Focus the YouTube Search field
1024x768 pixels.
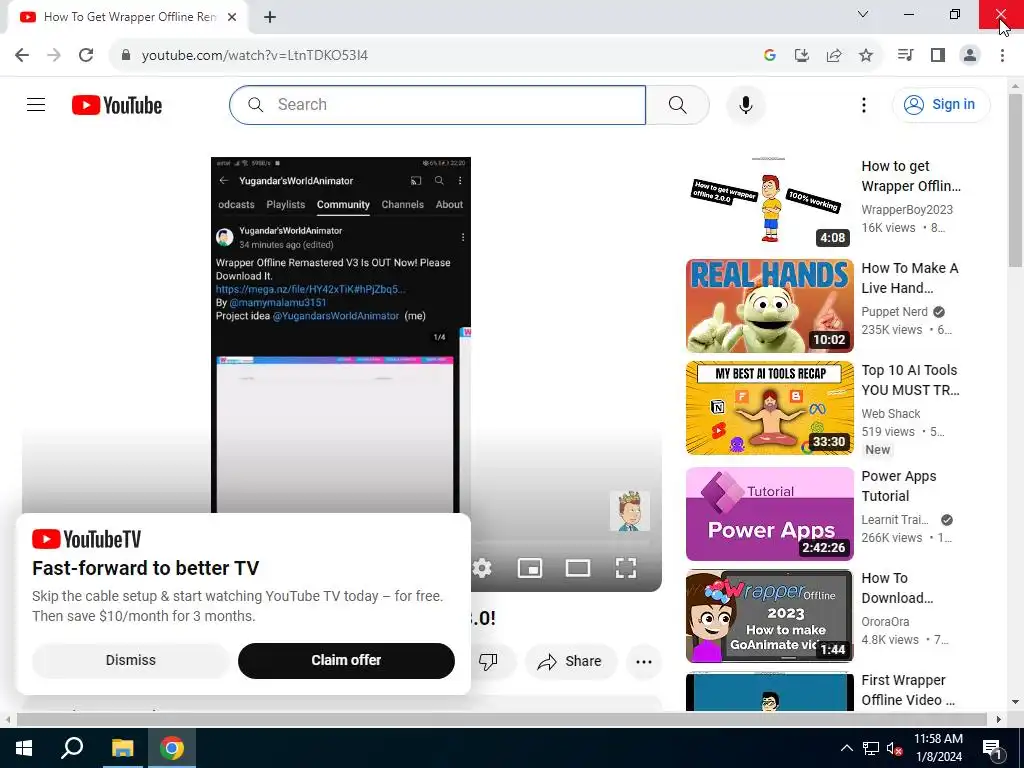[438, 104]
